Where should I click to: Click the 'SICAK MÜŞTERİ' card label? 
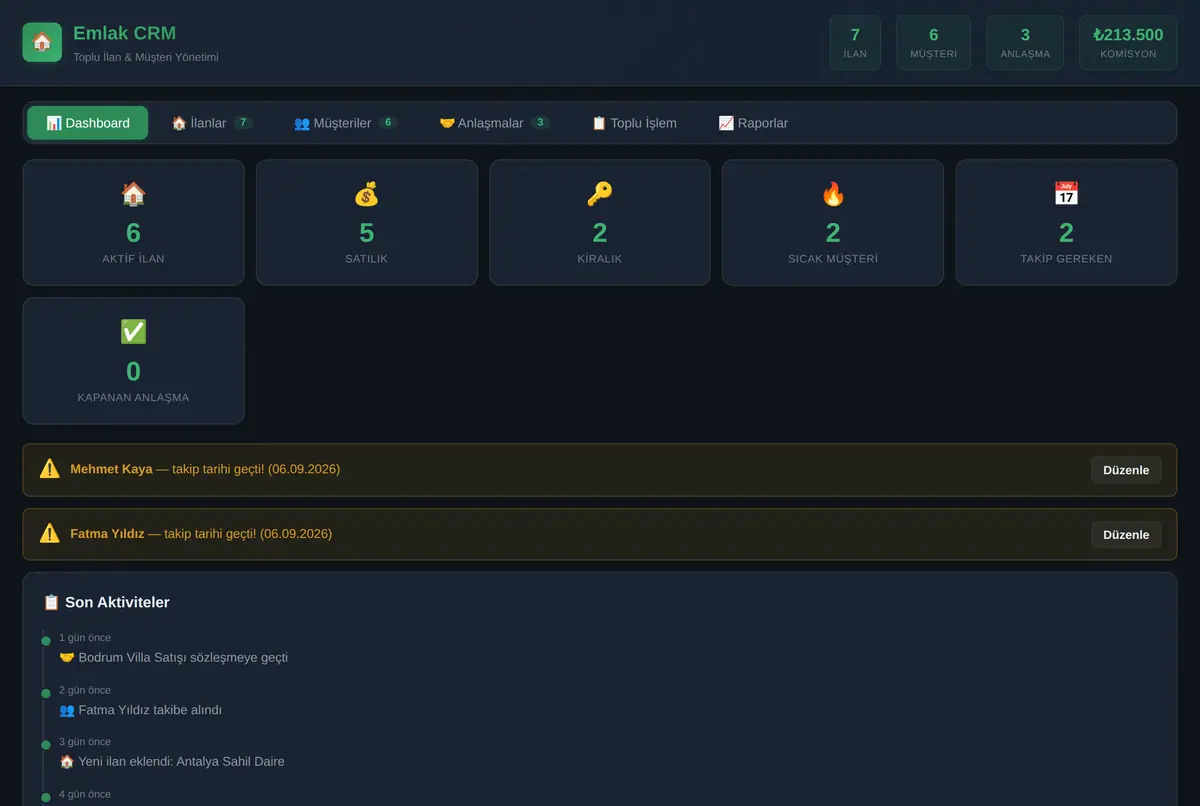(833, 259)
